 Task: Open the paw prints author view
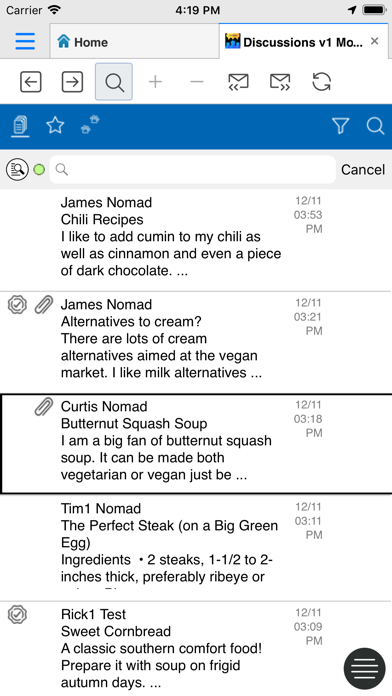[x=90, y=125]
